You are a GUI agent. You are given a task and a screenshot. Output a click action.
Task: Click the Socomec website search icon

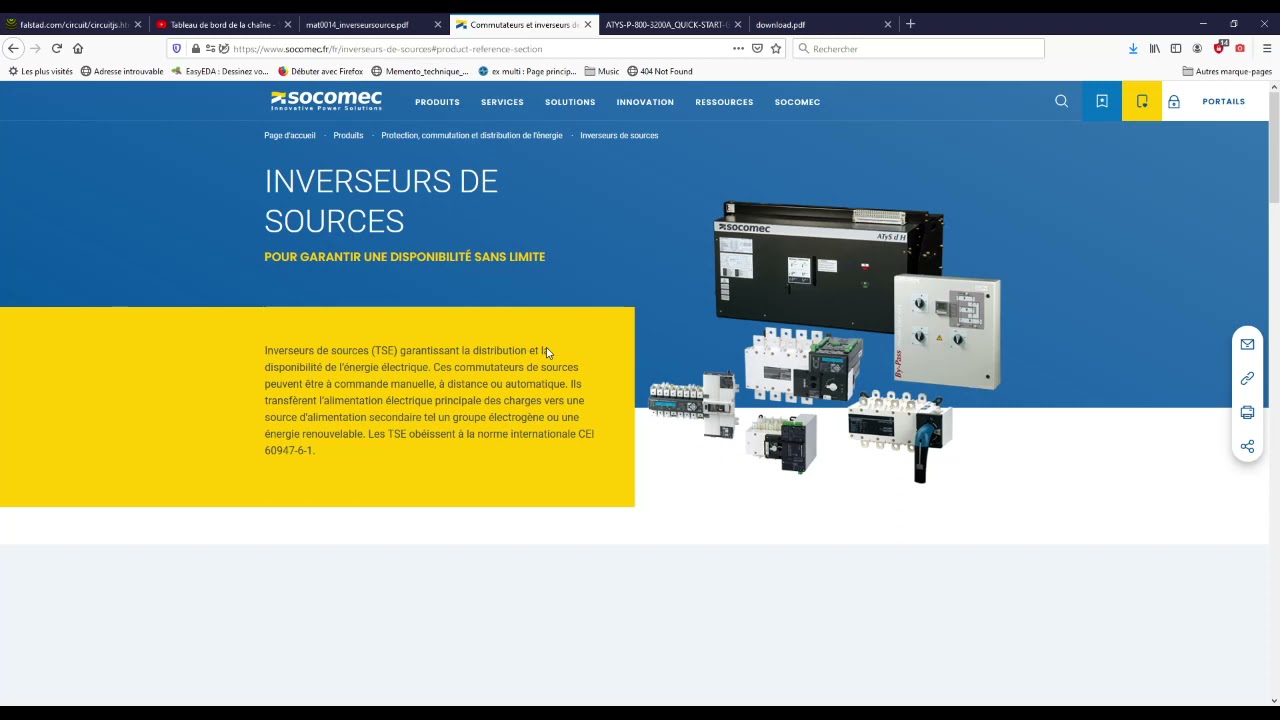click(1062, 101)
